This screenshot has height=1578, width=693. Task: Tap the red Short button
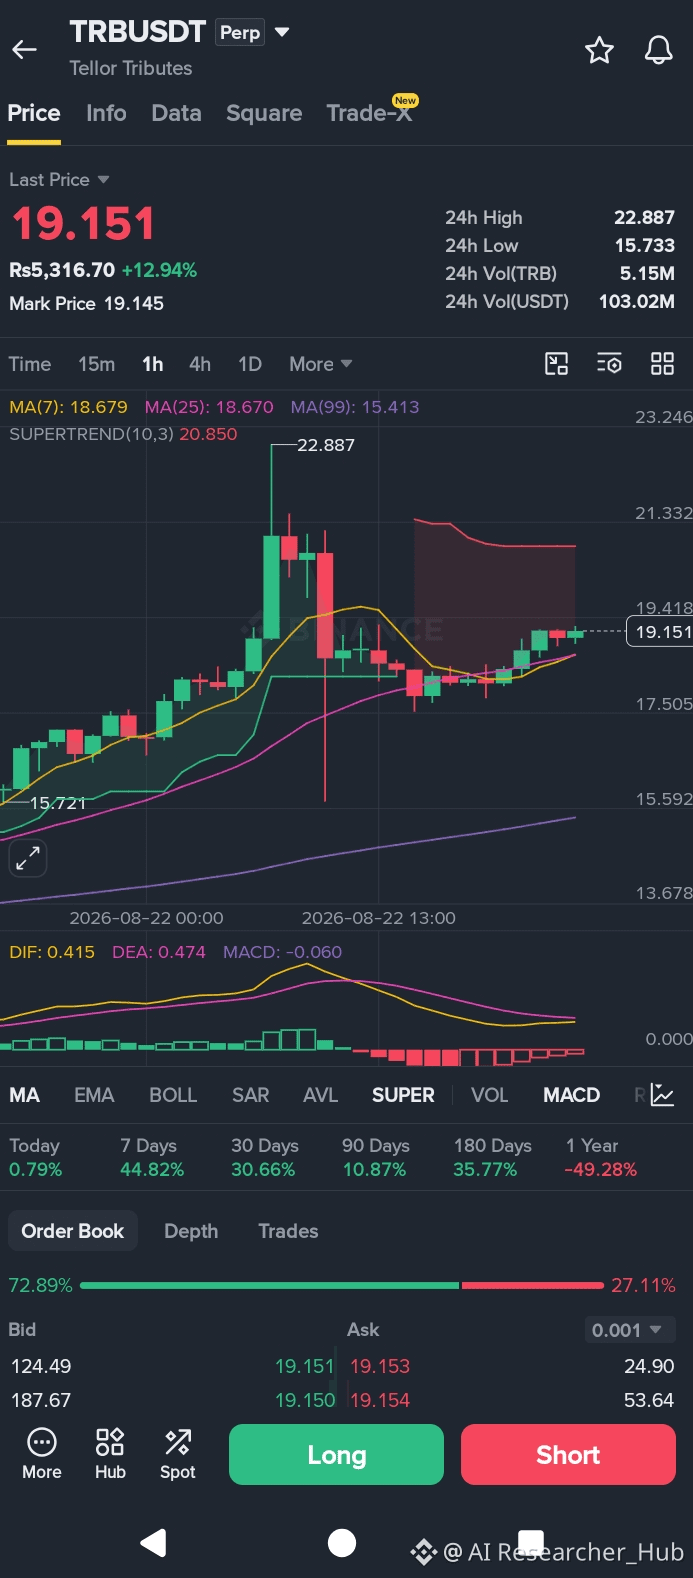tap(568, 1455)
